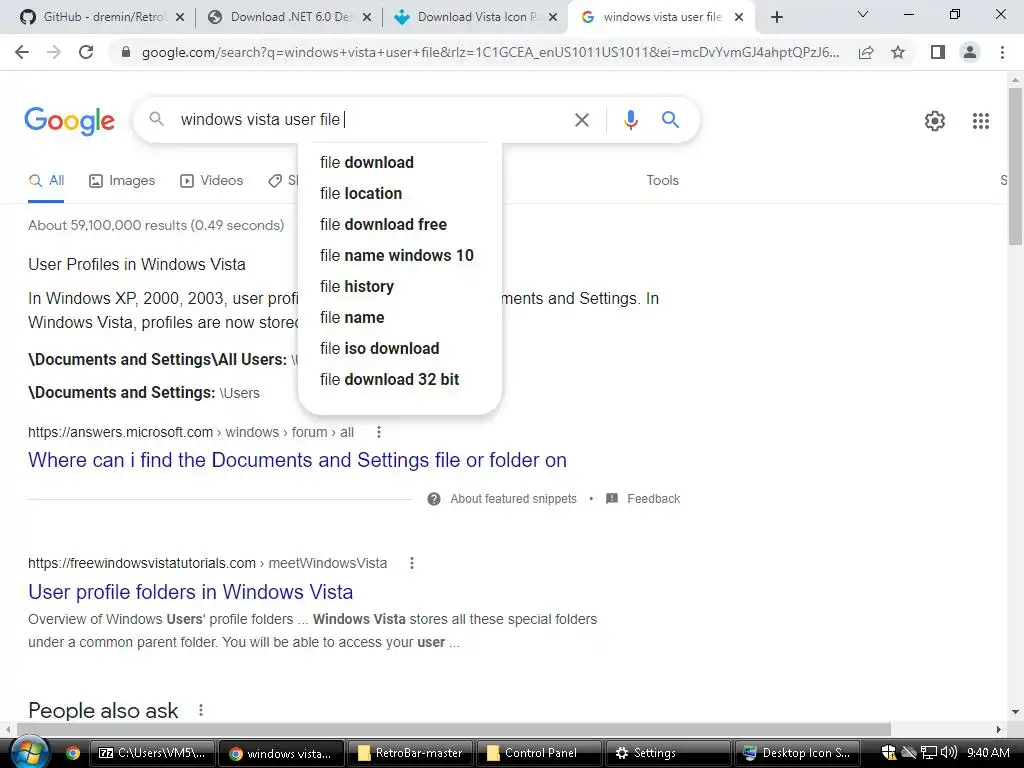Image resolution: width=1024 pixels, height=768 pixels.
Task: Open Settings taskbar window
Action: [668, 753]
